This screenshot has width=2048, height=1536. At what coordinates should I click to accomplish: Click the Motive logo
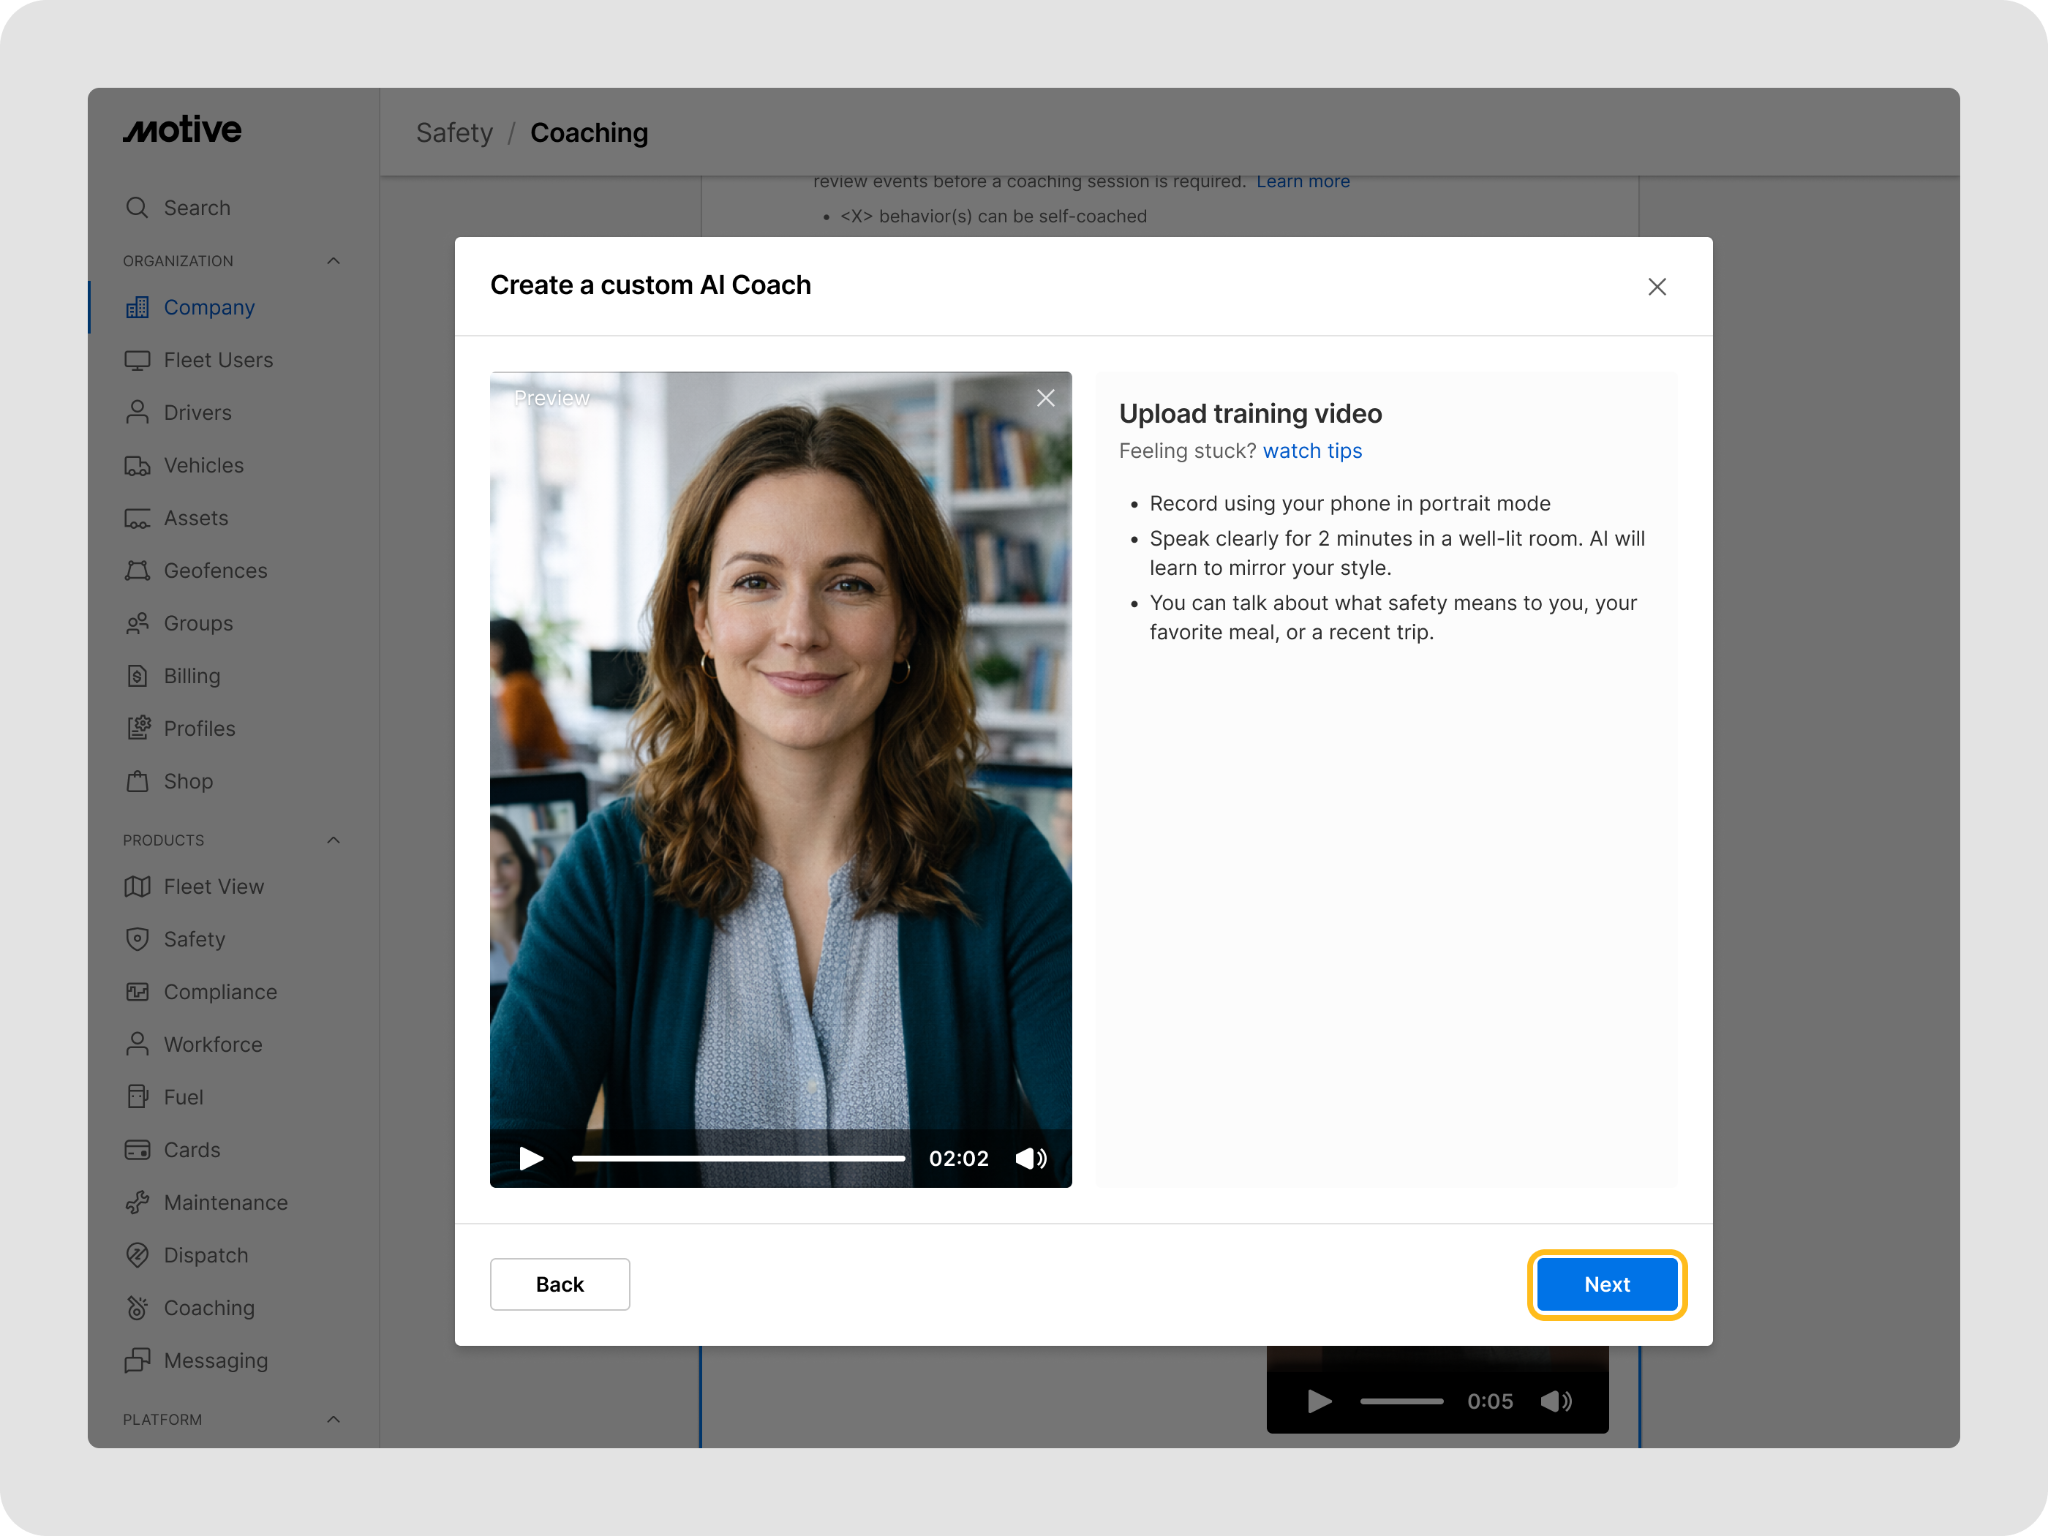(182, 130)
